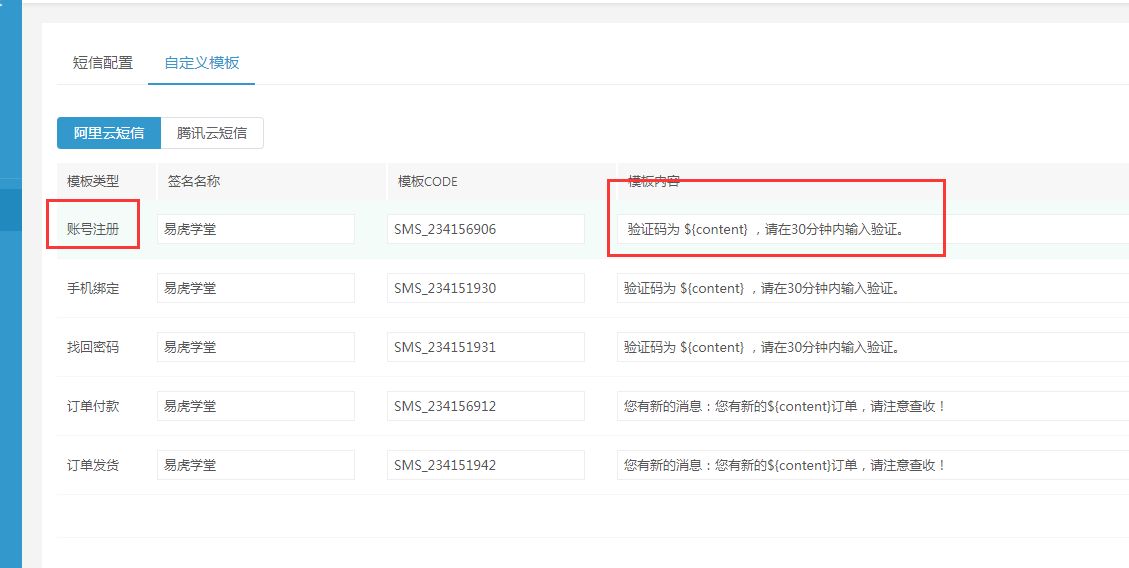
Task: Click the 签名名称 column header
Action: click(x=194, y=181)
